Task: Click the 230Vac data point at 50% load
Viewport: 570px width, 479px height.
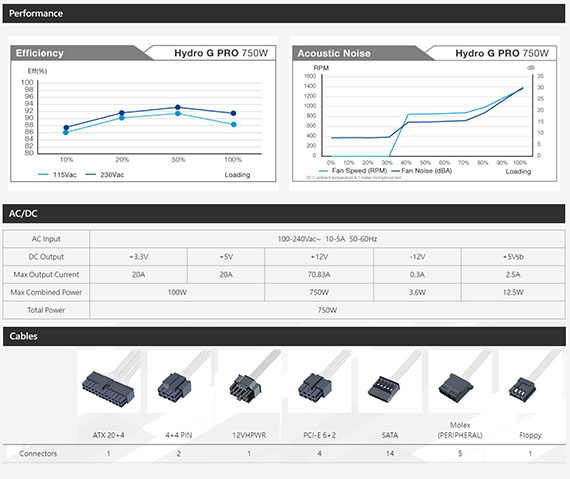Action: click(178, 107)
